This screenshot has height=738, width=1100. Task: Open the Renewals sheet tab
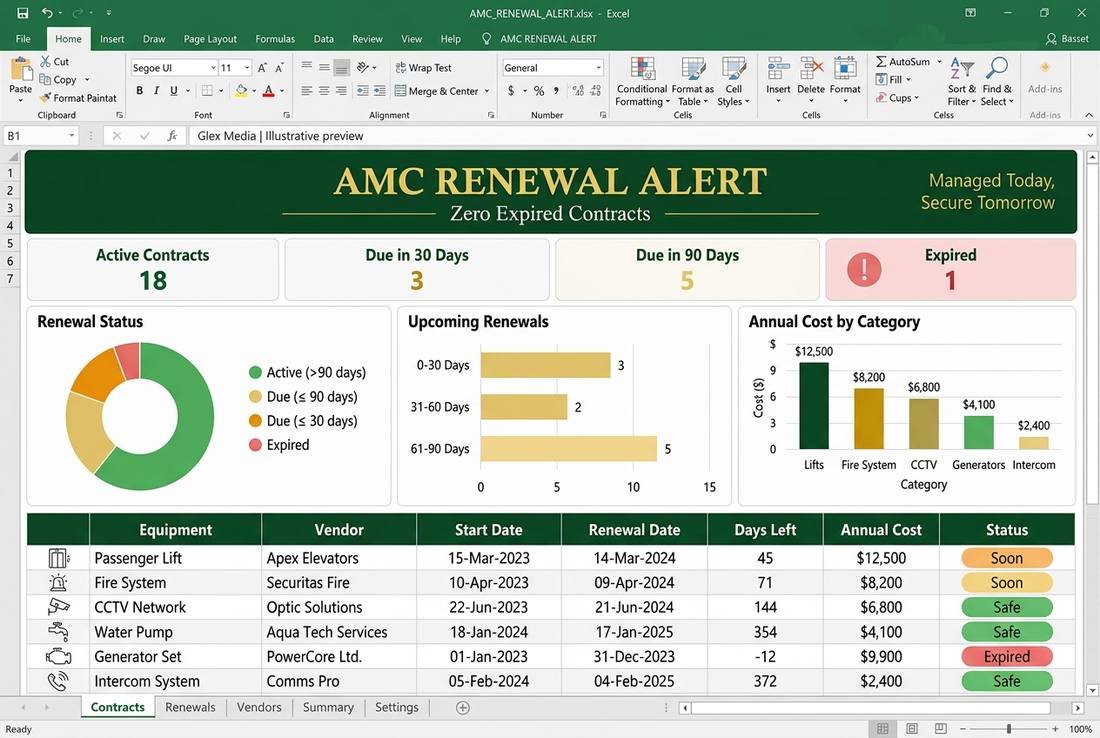pos(190,708)
